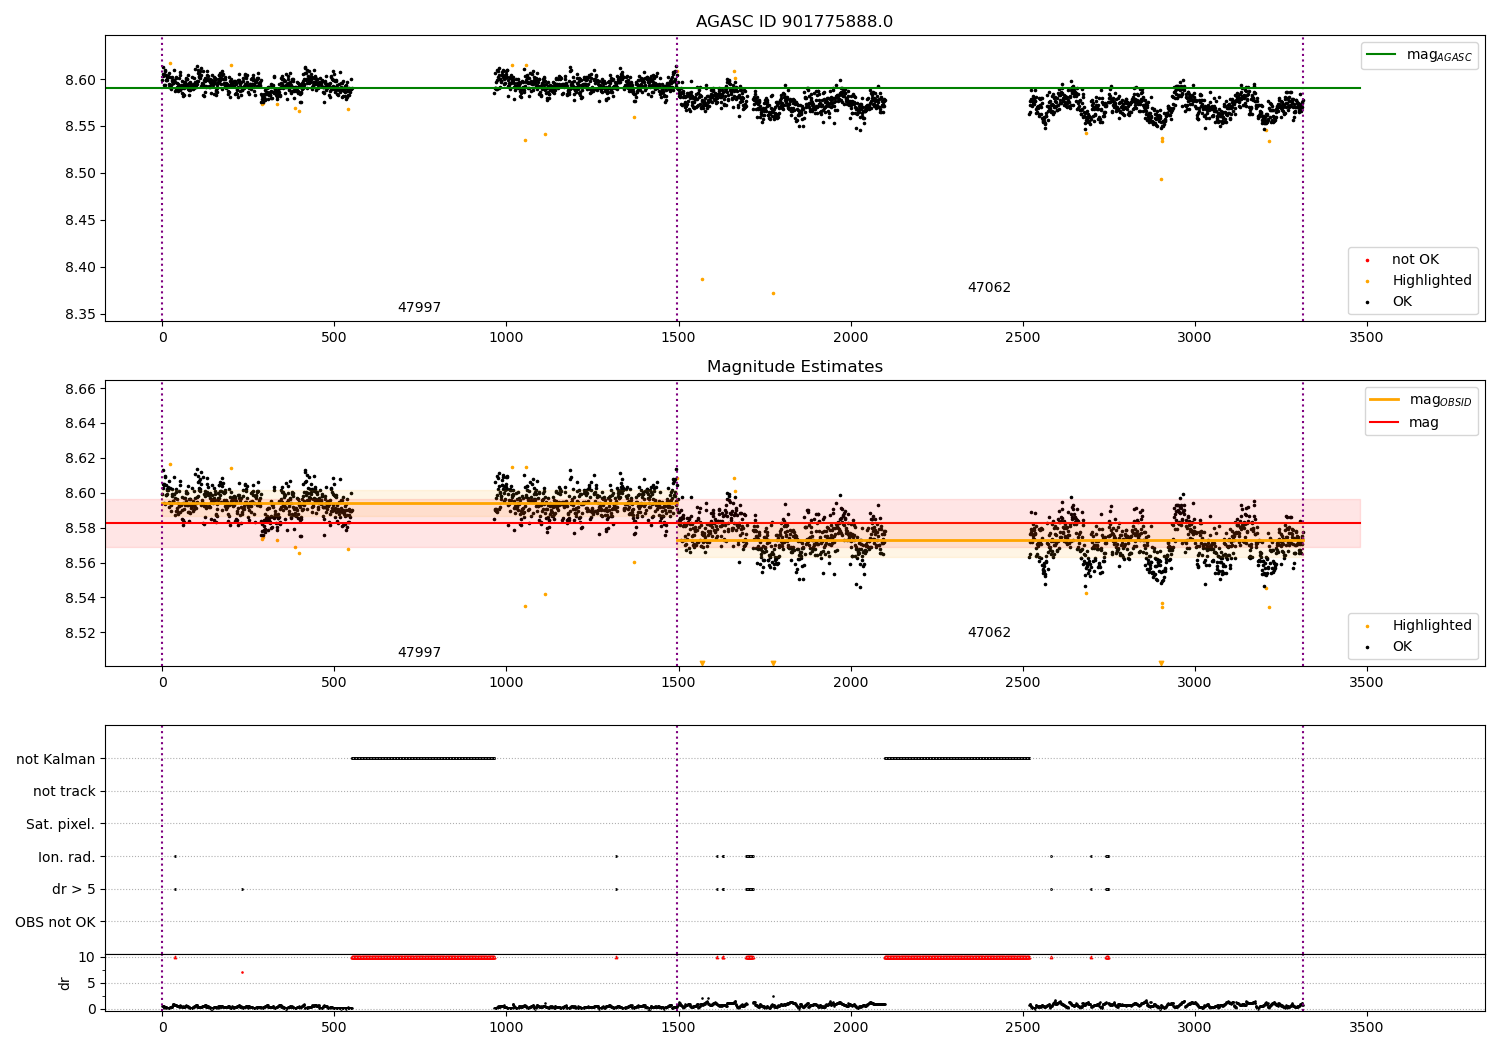Click the 'Sat. pixel.' row label
This screenshot has width=1500, height=1050.
pos(61,825)
